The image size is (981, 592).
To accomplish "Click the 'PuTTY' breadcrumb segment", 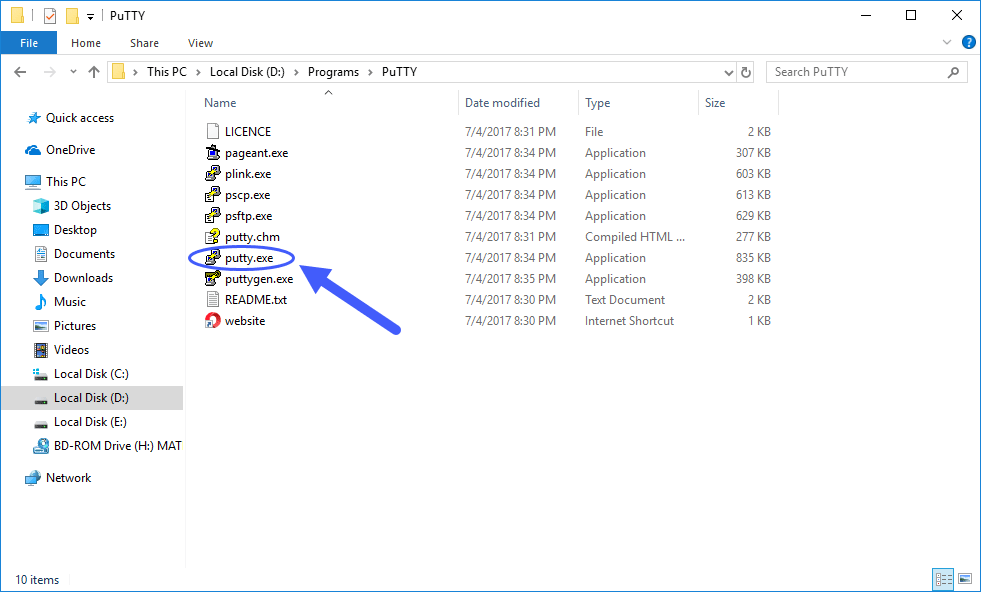I will click(x=399, y=72).
